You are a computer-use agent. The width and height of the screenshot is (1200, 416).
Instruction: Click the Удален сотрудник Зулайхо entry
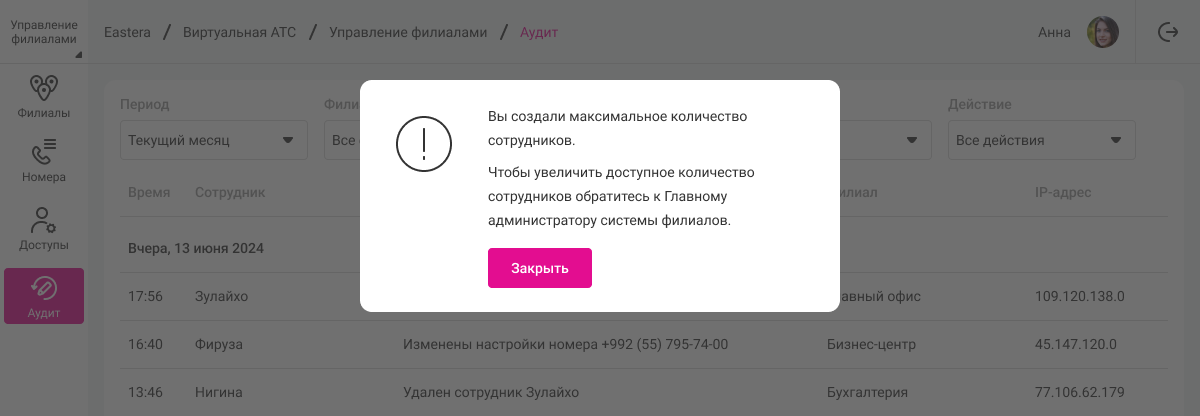click(490, 392)
